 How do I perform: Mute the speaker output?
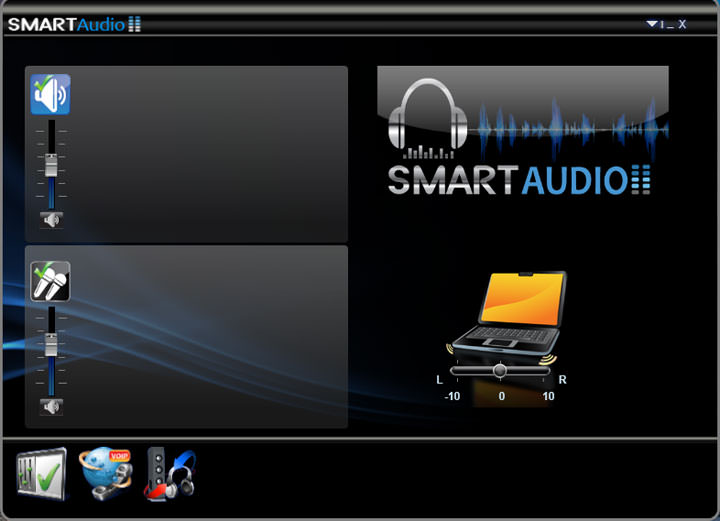(x=51, y=220)
